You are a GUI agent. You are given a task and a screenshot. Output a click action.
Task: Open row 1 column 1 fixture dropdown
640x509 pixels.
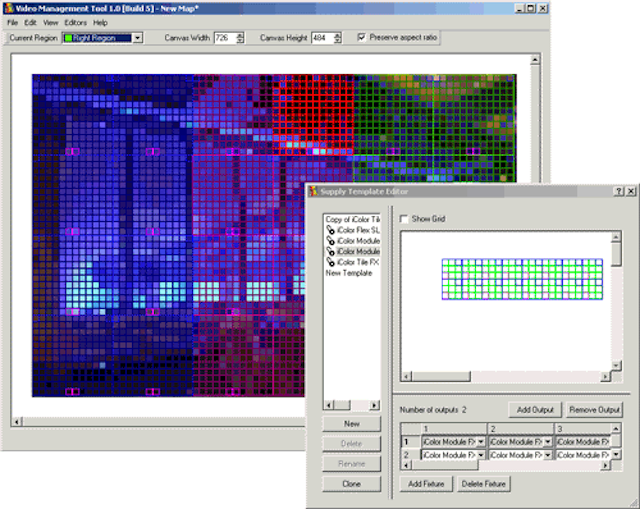pos(481,442)
